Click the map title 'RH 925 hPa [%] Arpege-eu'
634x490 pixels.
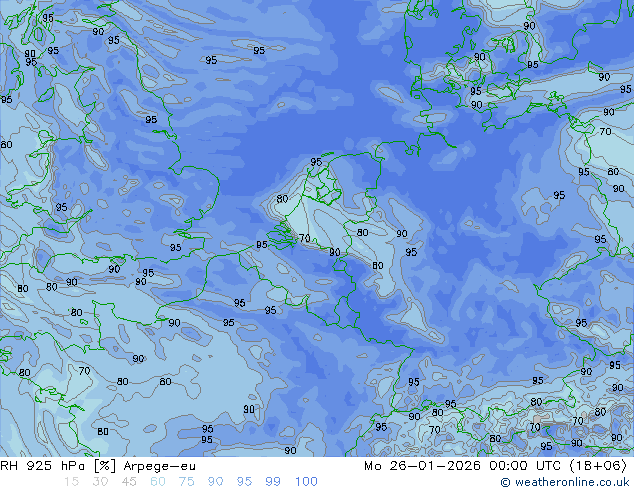click(98, 466)
